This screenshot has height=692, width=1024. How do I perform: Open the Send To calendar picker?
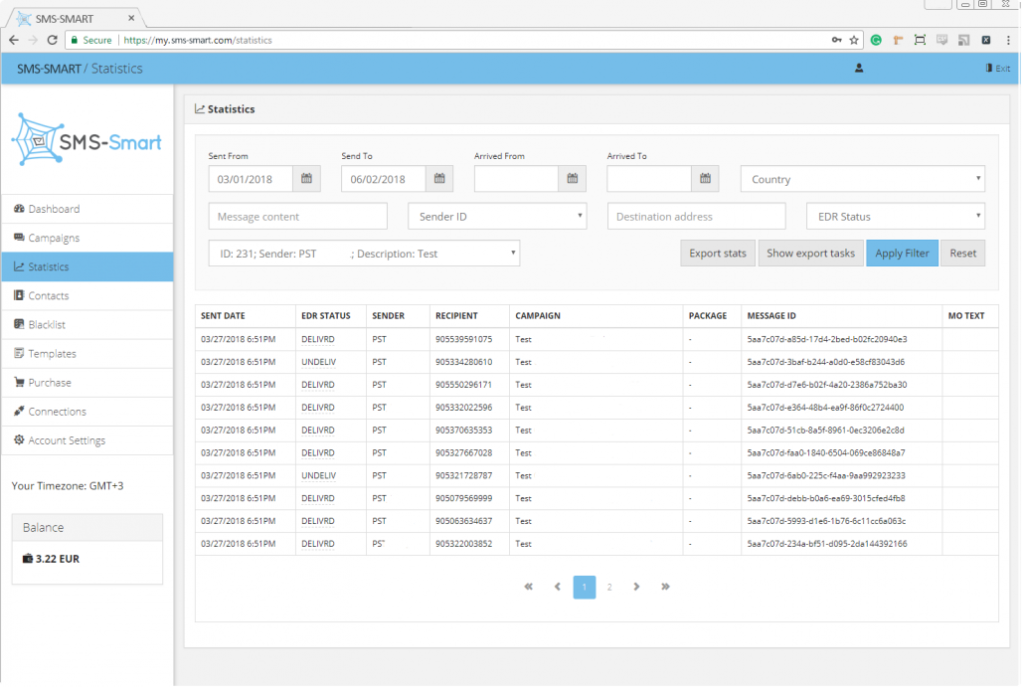440,179
